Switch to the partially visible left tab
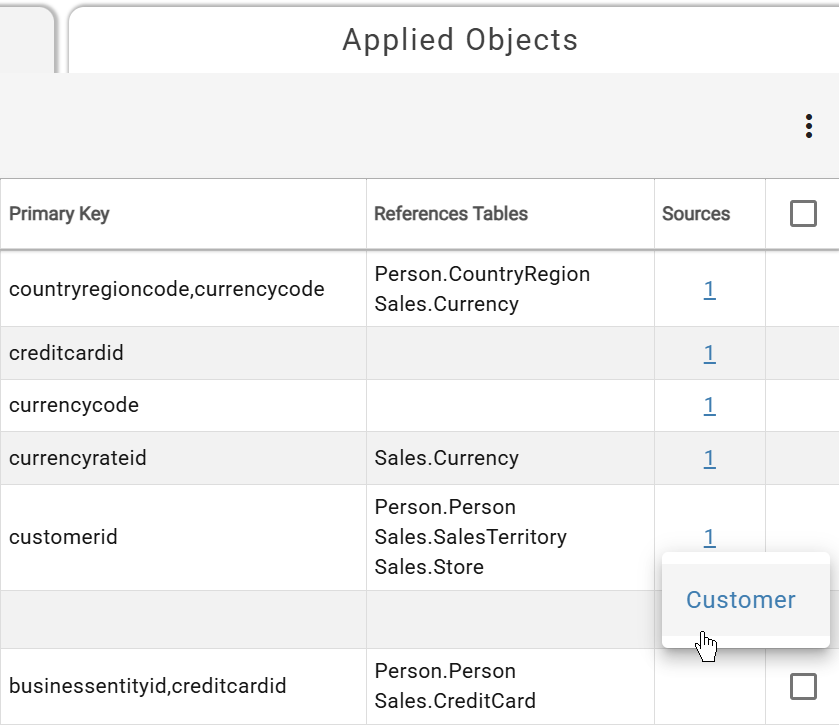 click(x=25, y=40)
